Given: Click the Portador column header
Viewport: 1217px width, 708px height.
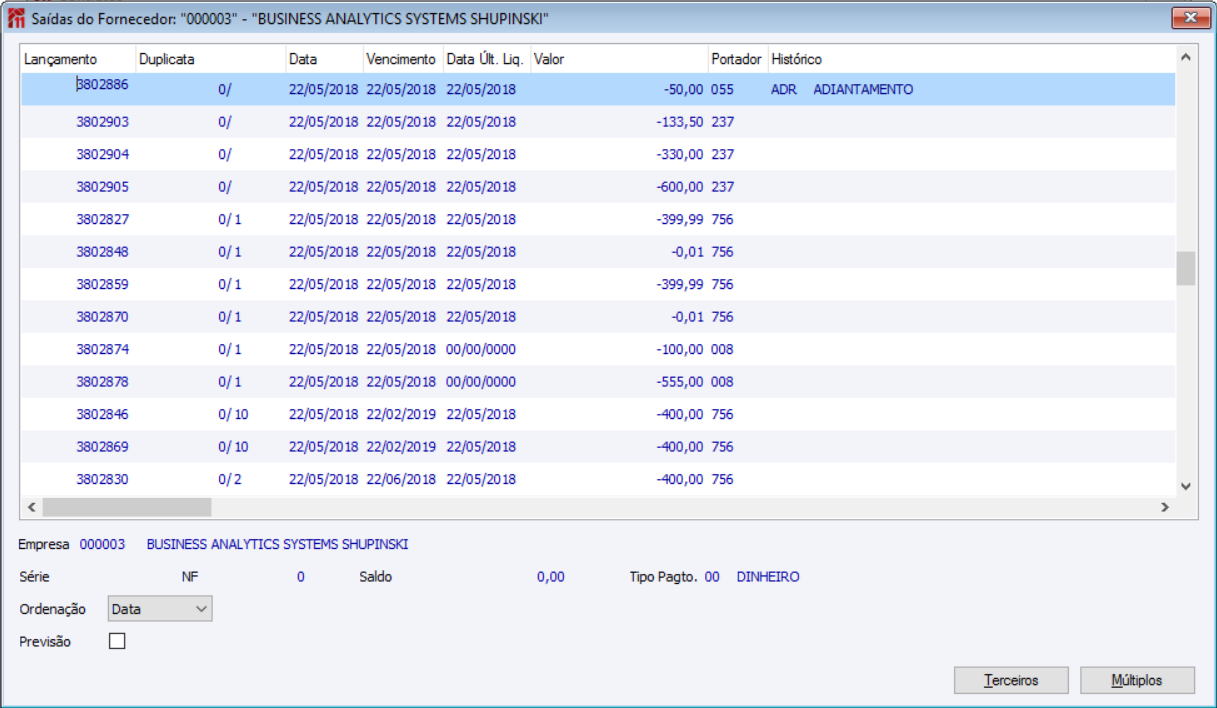Looking at the screenshot, I should tap(738, 59).
